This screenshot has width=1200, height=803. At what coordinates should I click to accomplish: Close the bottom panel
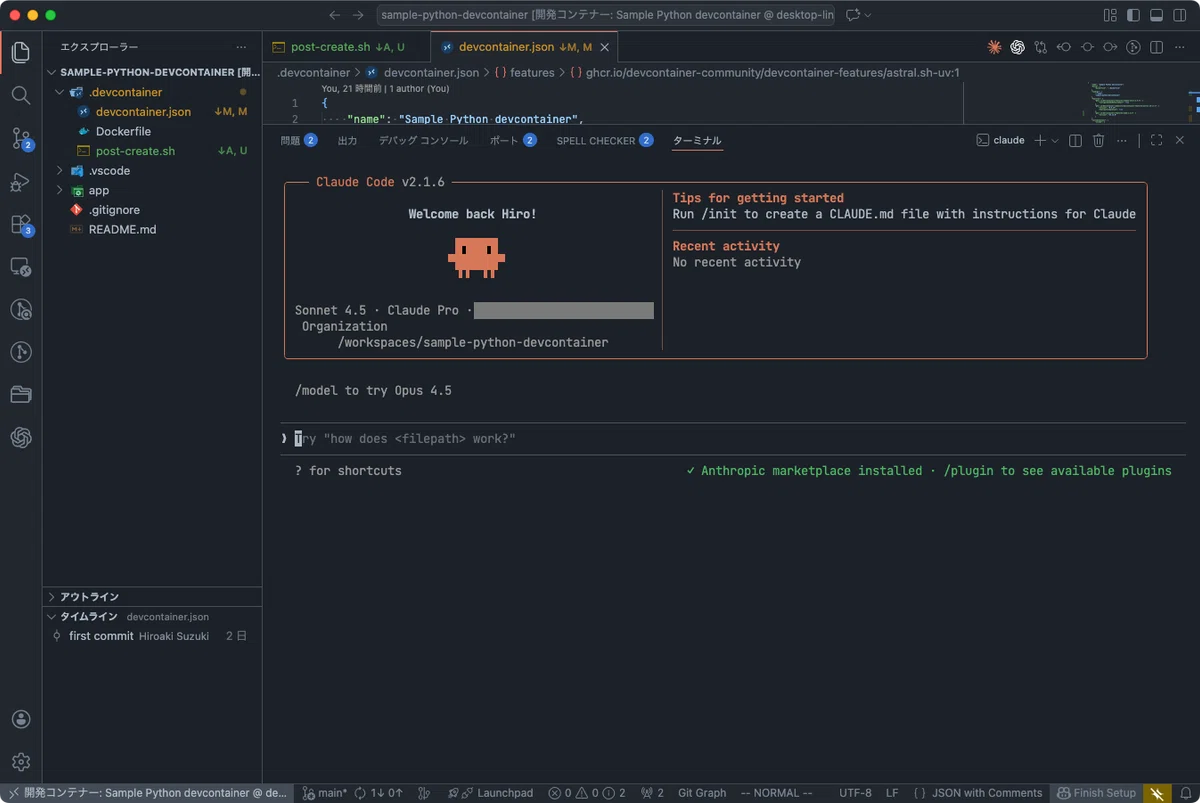pyautogui.click(x=1180, y=141)
